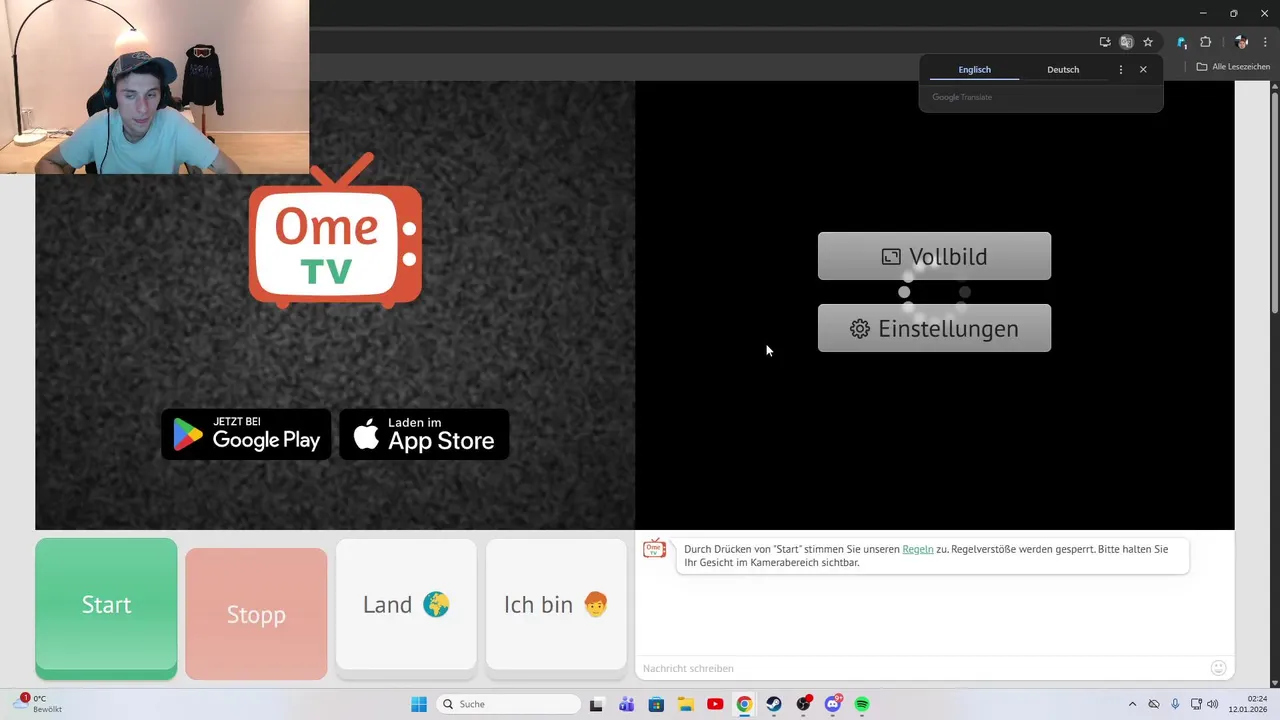Open Google Translate popup options menu
The height and width of the screenshot is (720, 1280).
(x=1120, y=70)
